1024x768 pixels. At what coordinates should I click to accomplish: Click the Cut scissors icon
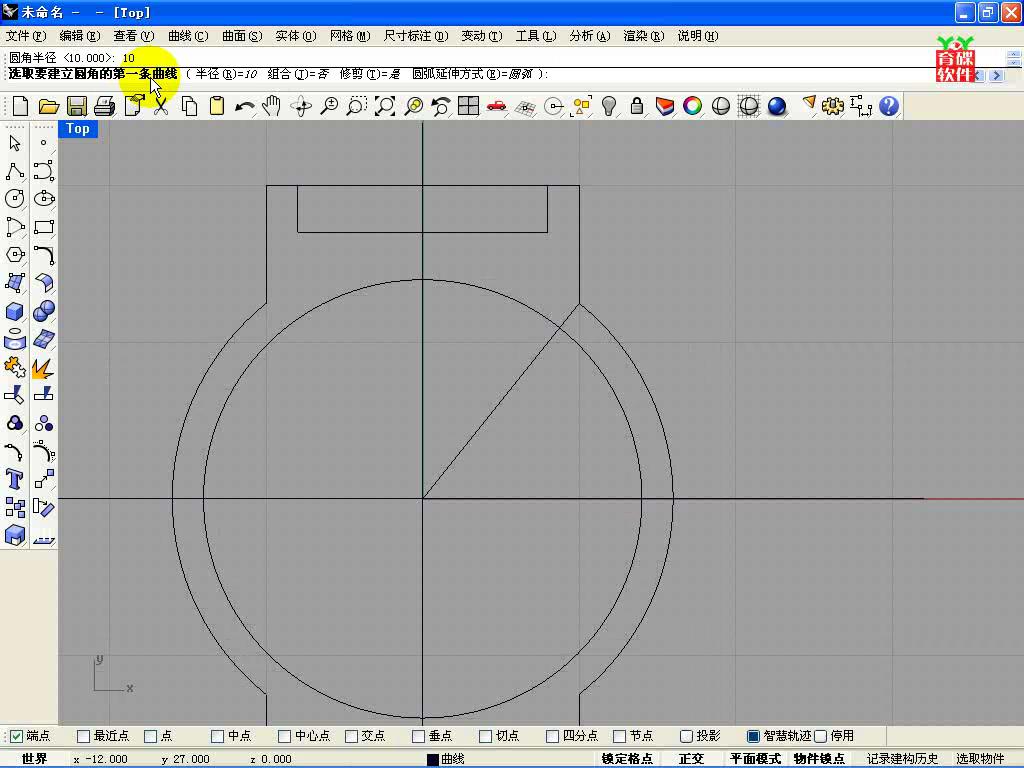coord(161,106)
